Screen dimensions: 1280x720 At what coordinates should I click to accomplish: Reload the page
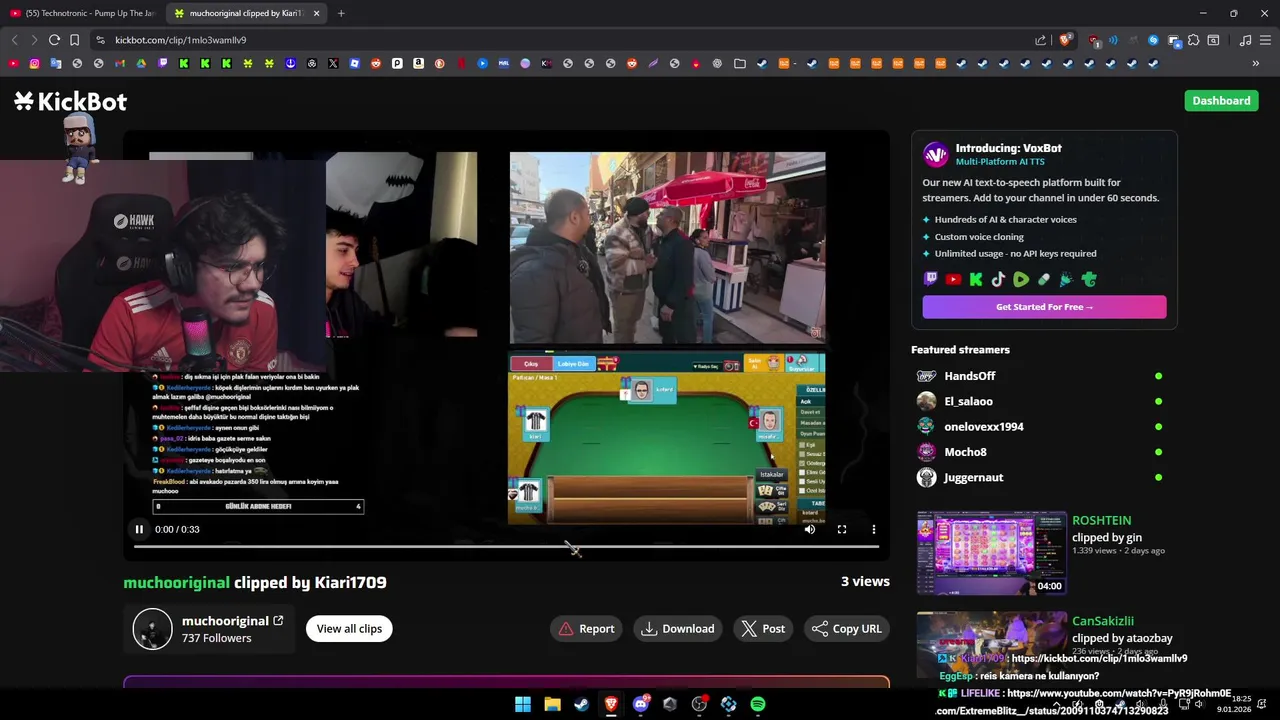pos(54,40)
